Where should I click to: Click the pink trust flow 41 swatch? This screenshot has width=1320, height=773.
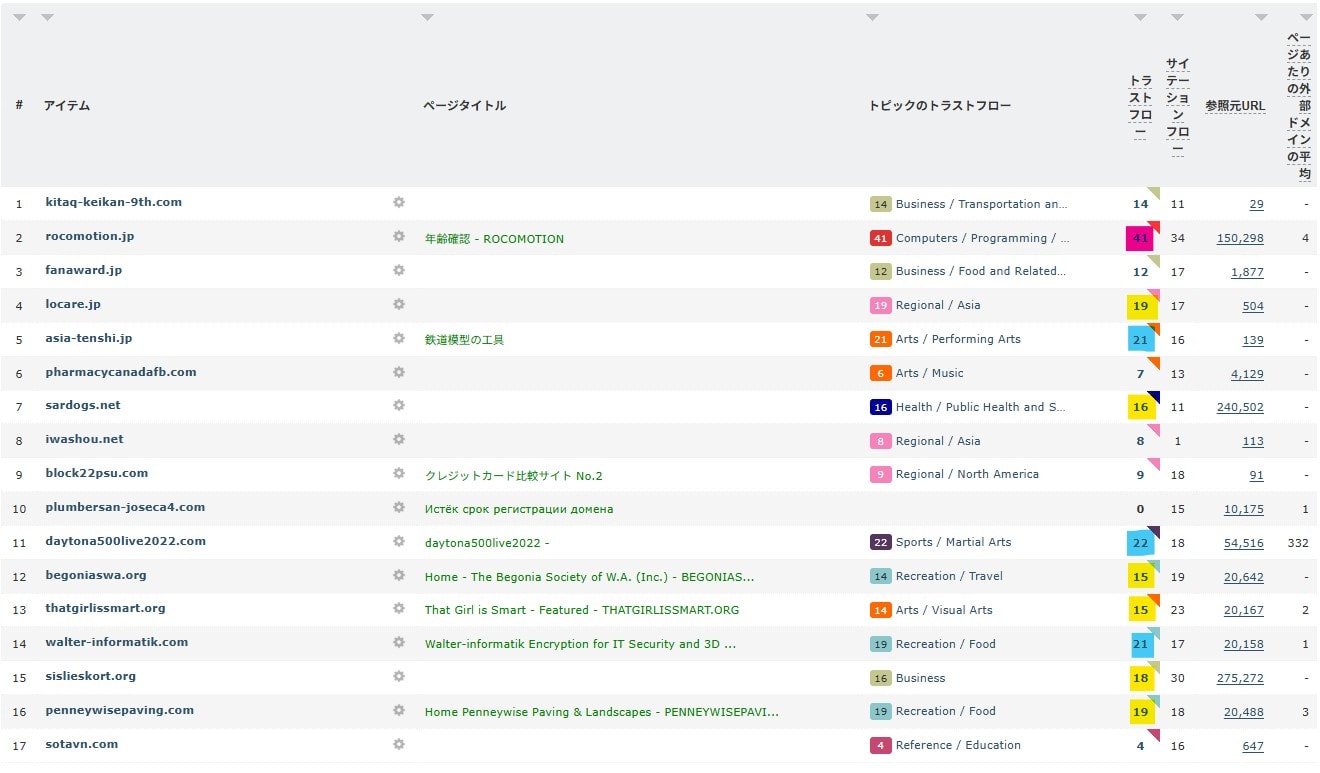[x=1140, y=238]
